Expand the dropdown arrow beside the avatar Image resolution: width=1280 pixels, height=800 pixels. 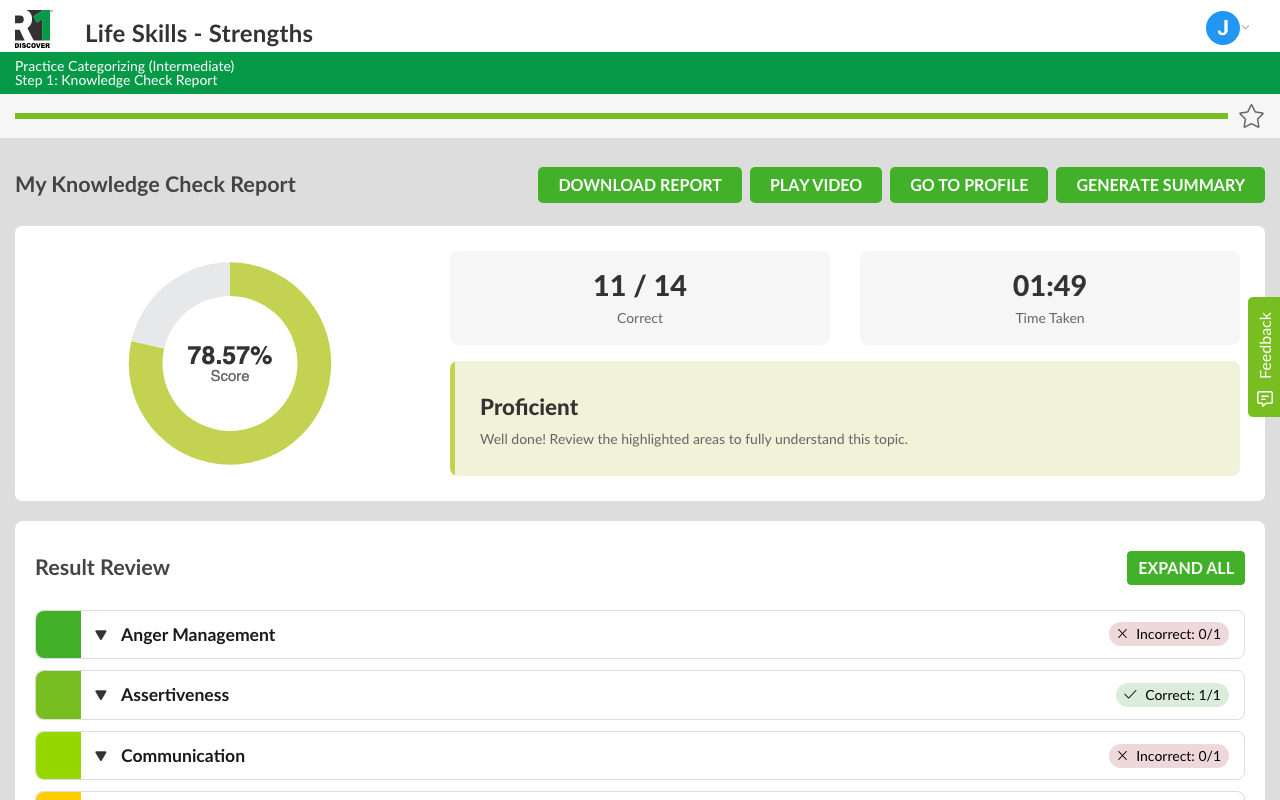pos(1246,27)
